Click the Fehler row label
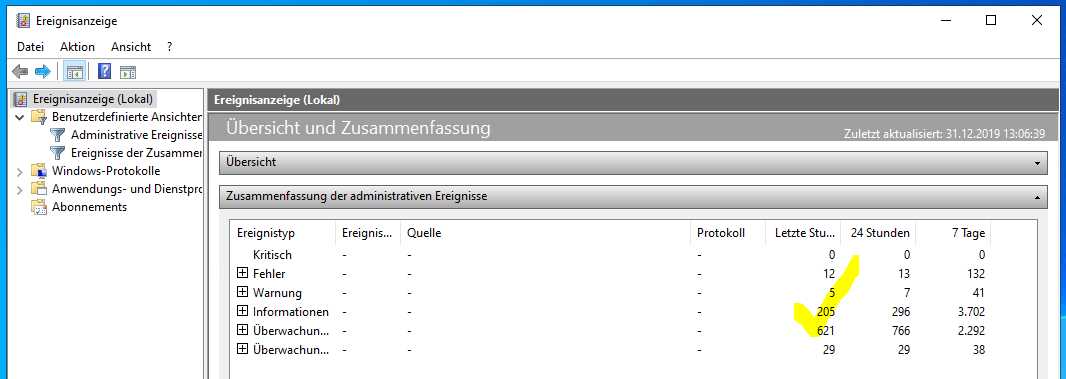 point(269,274)
